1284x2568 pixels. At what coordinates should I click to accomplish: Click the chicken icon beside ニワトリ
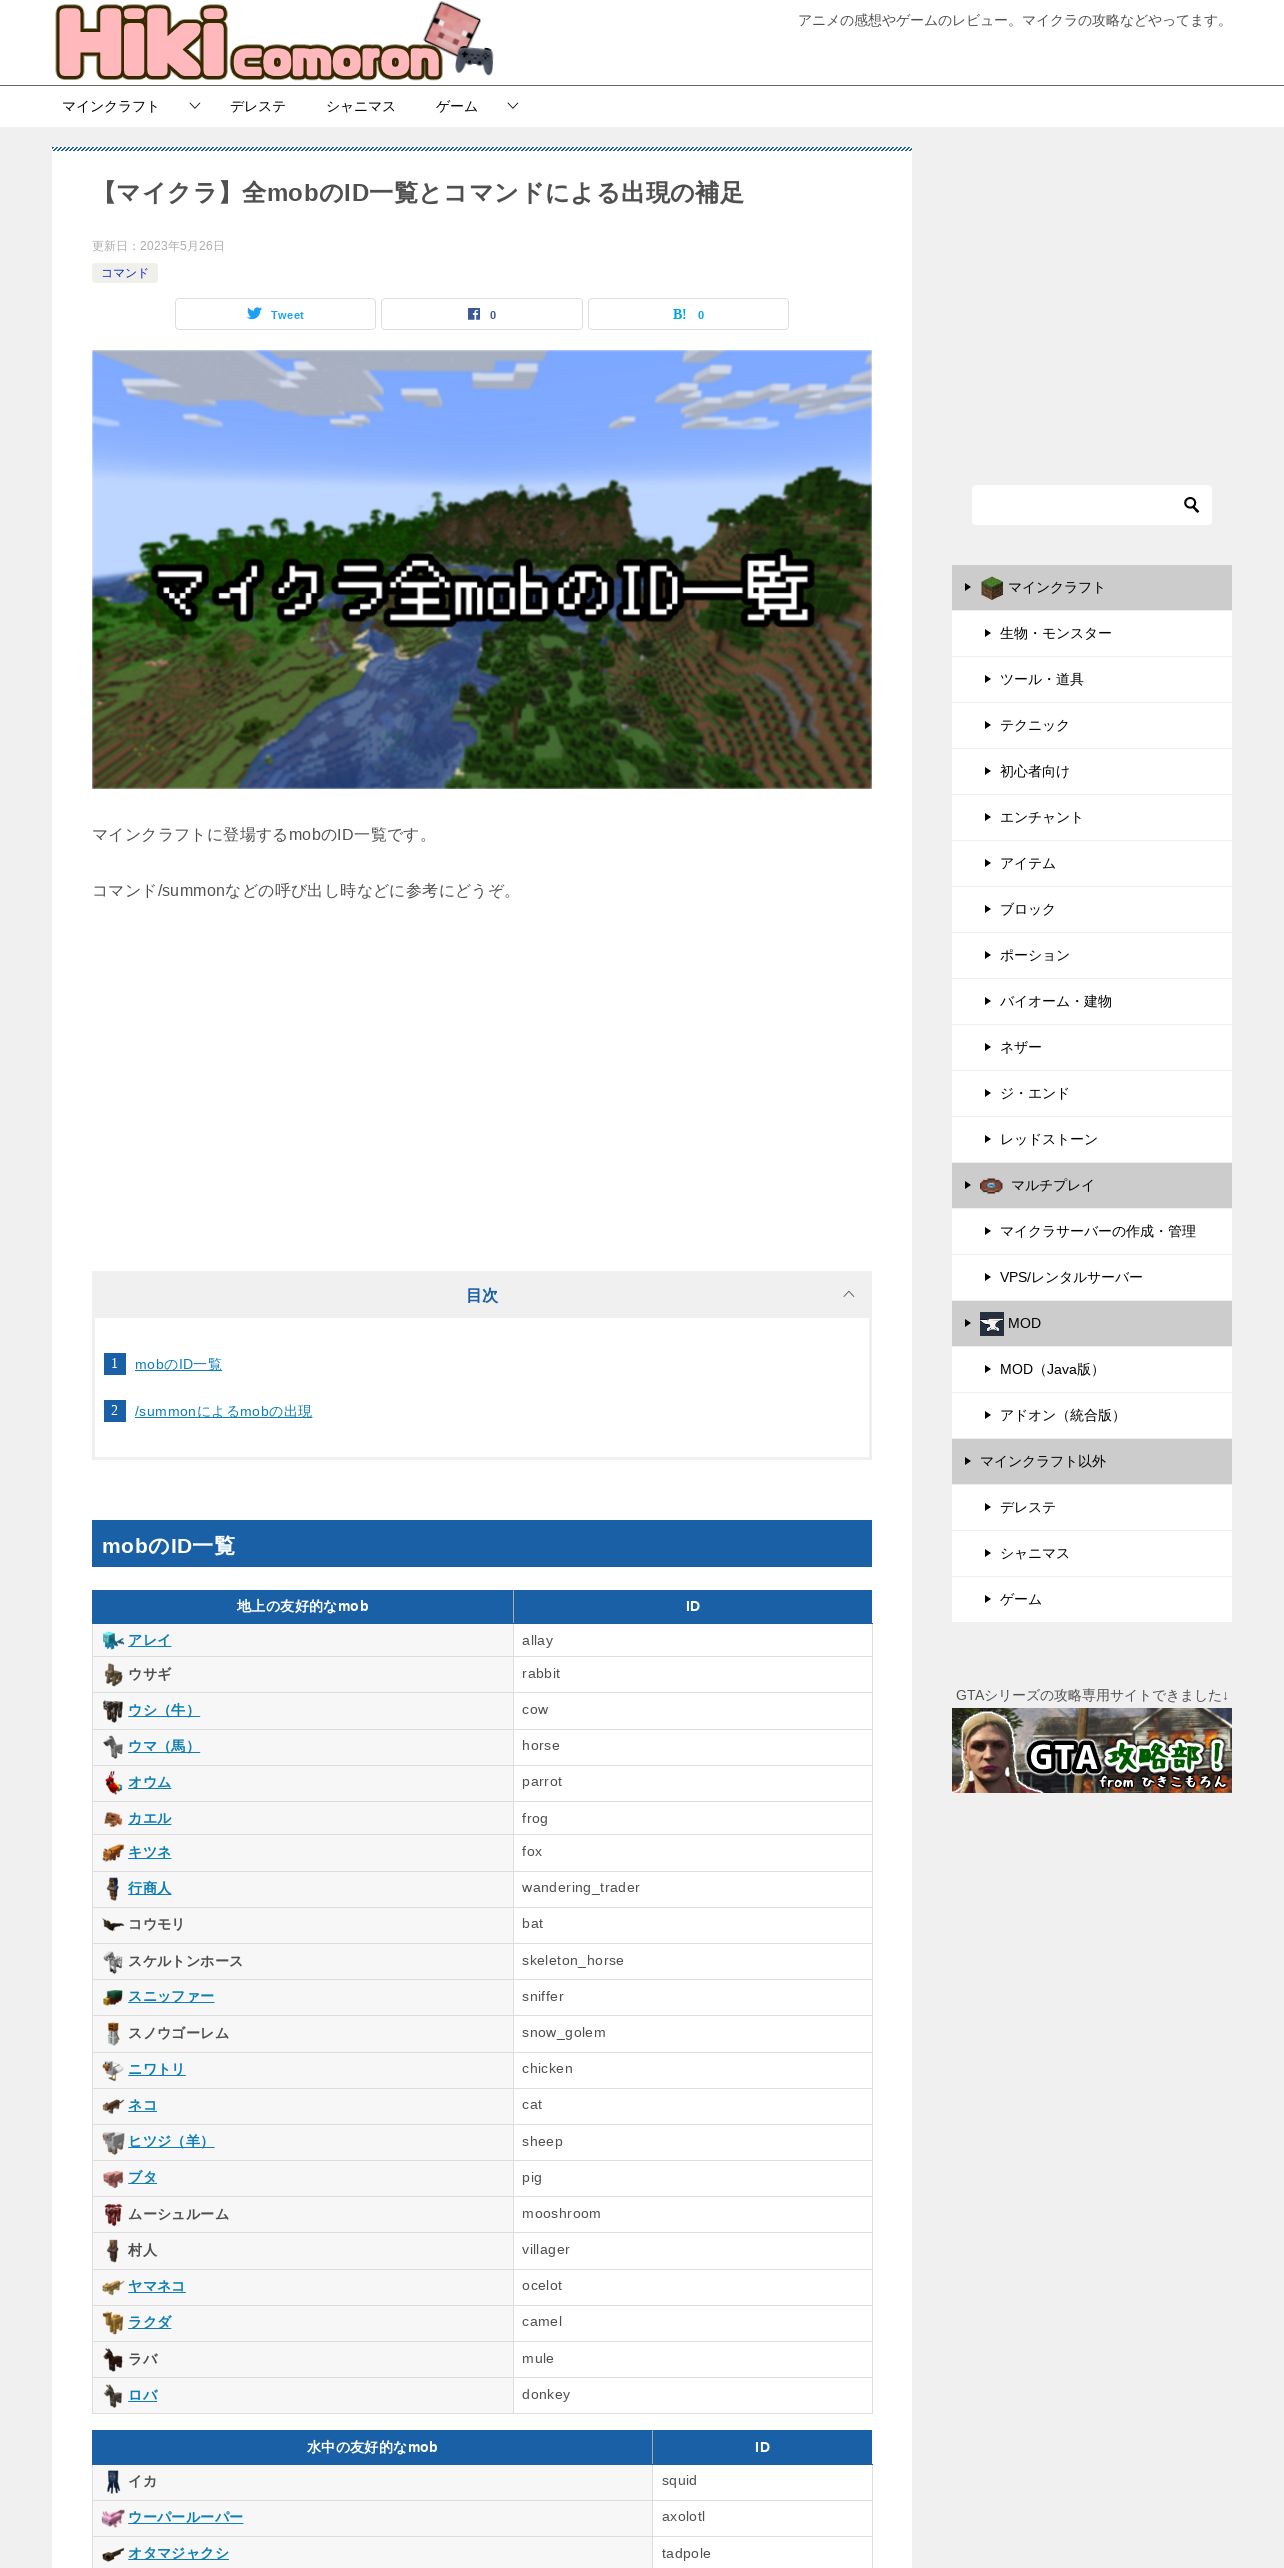pyautogui.click(x=113, y=2070)
